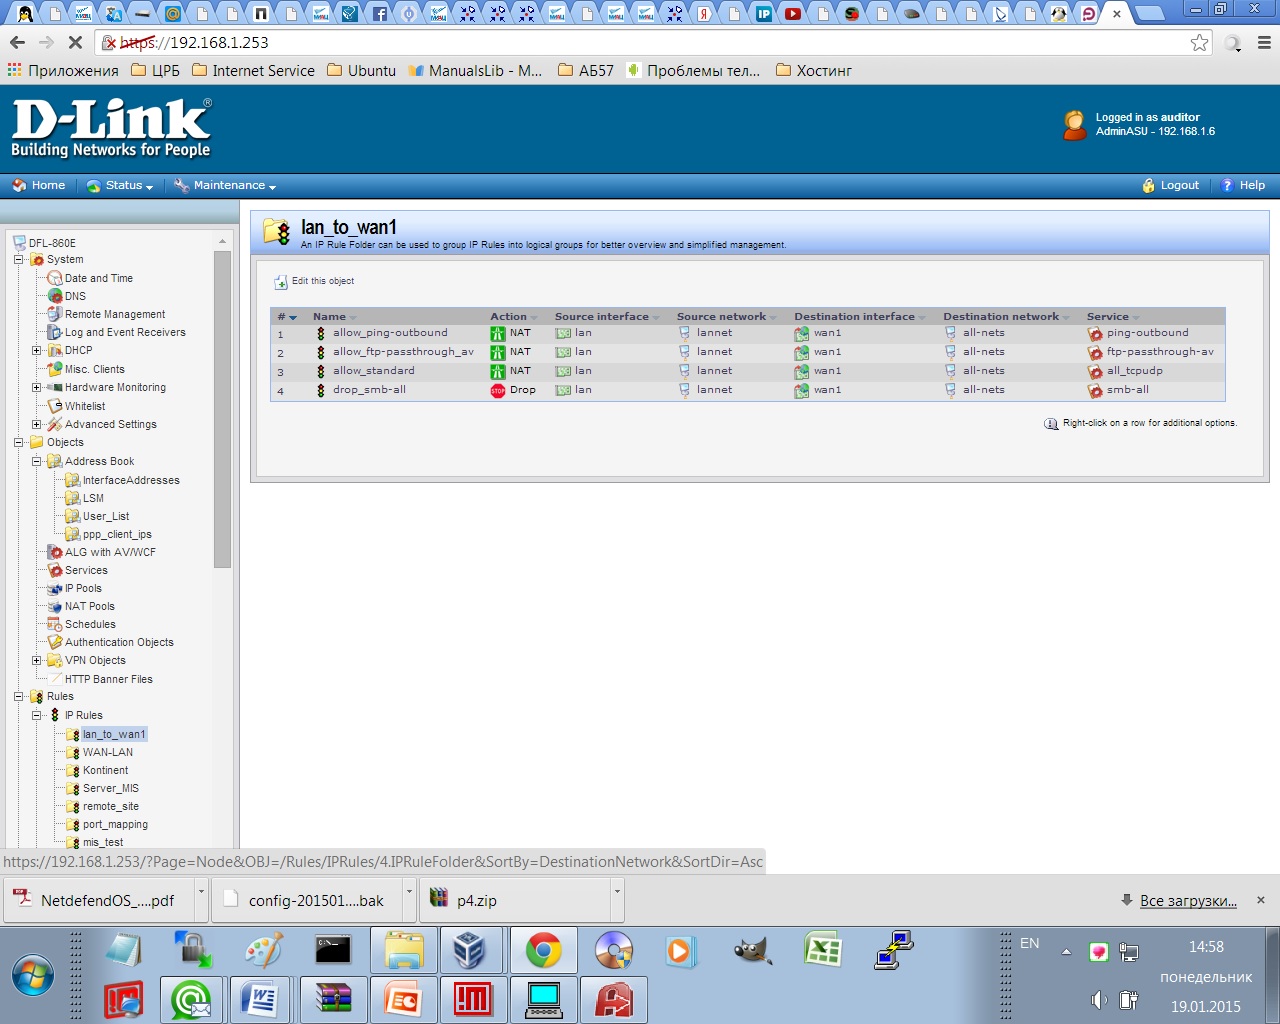Viewport: 1280px width, 1024px height.
Task: Collapse the Address Book node
Action: 37,461
